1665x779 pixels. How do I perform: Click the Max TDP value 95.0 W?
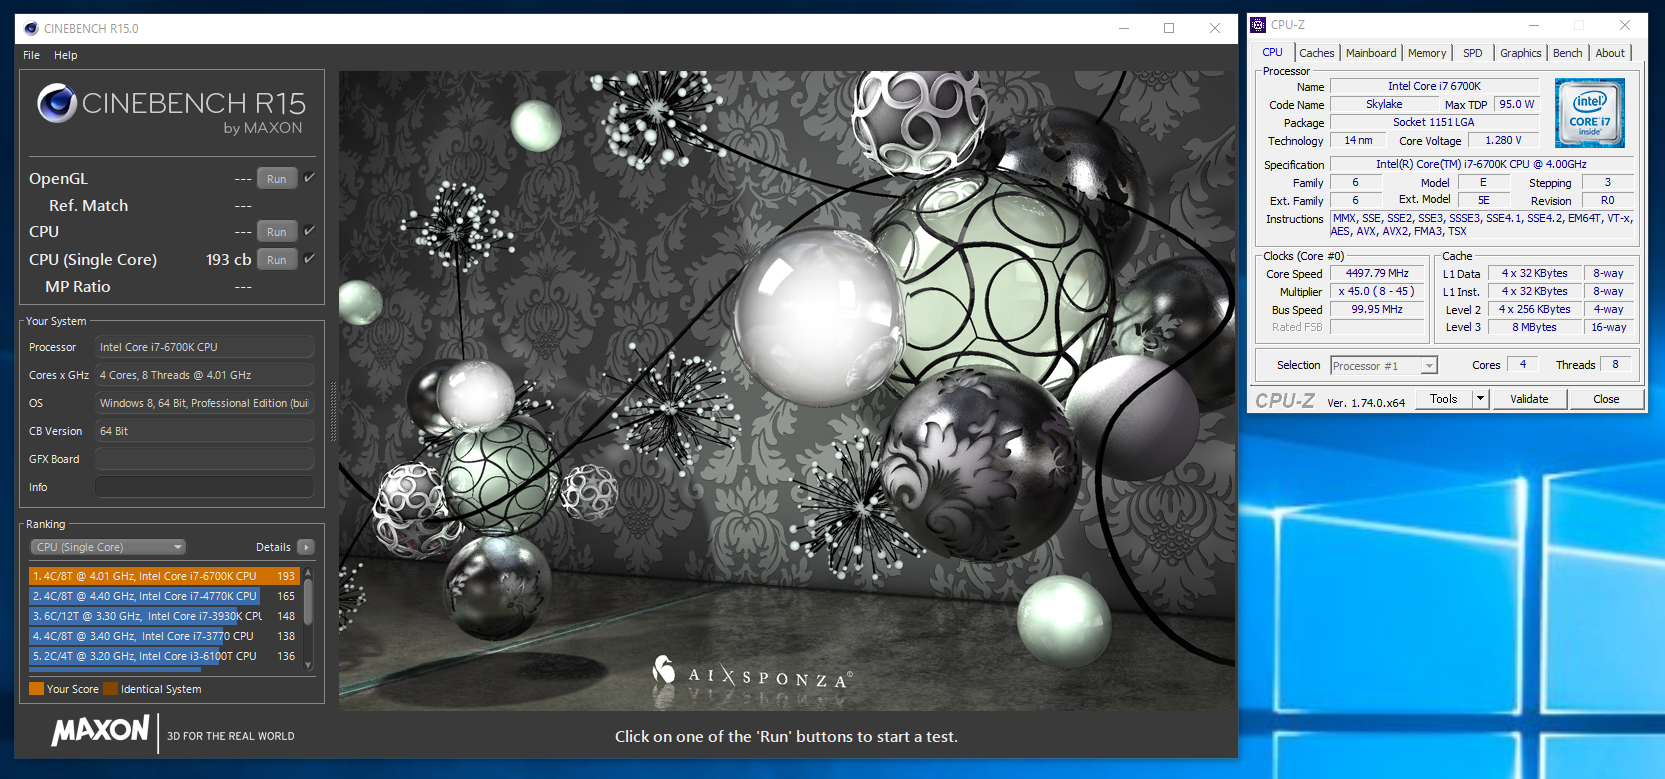click(x=1516, y=104)
